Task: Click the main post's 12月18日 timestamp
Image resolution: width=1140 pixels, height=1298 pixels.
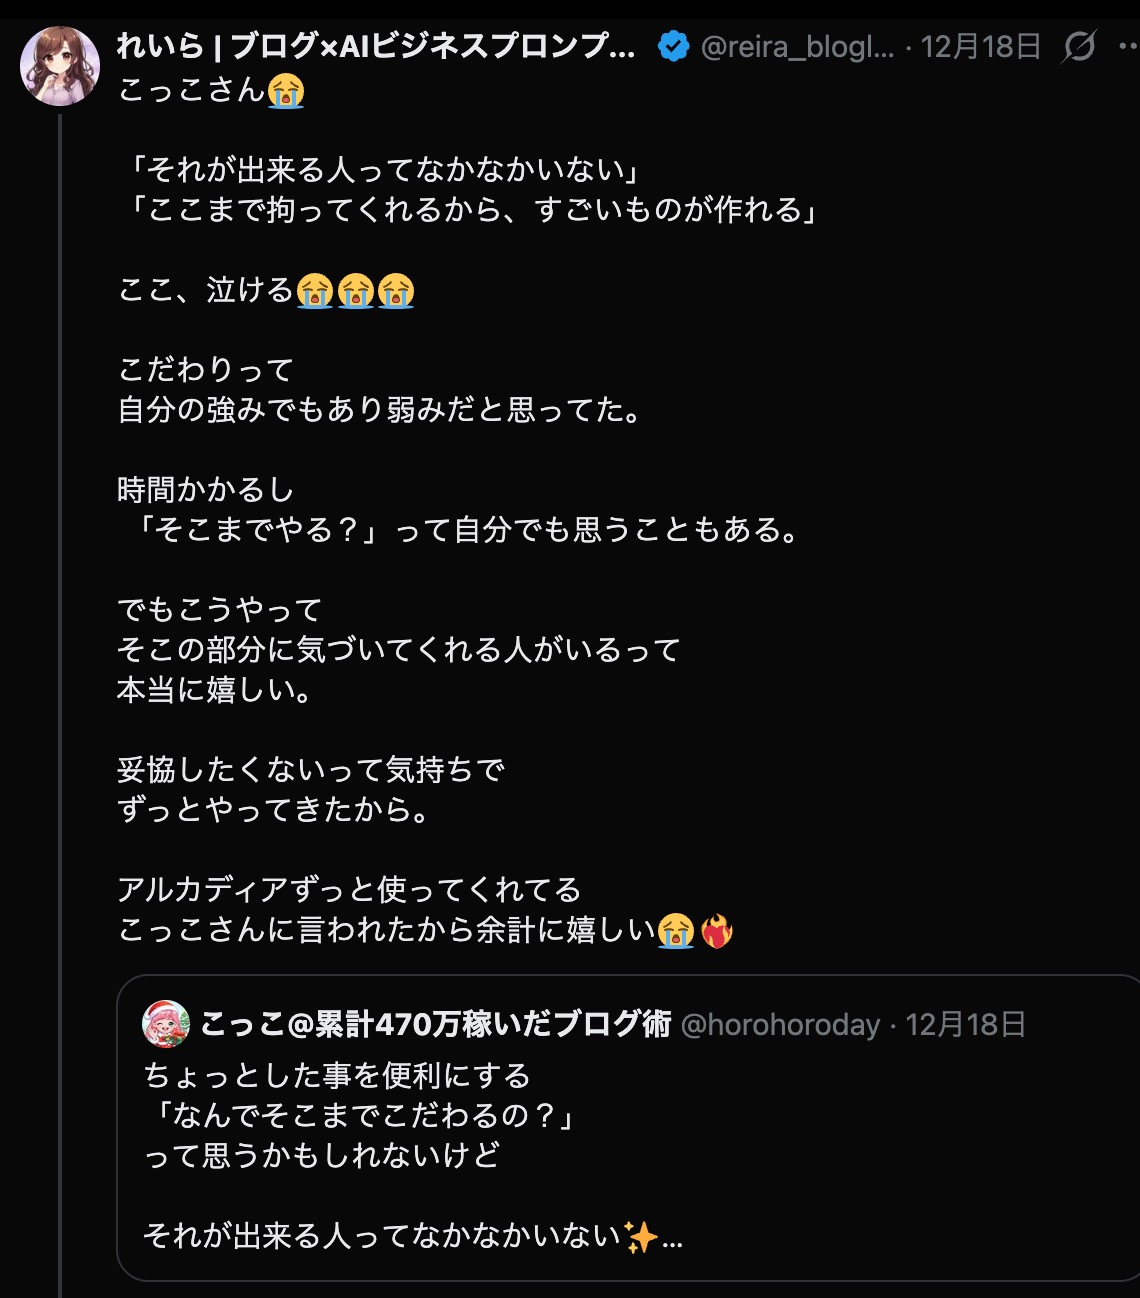Action: [980, 47]
